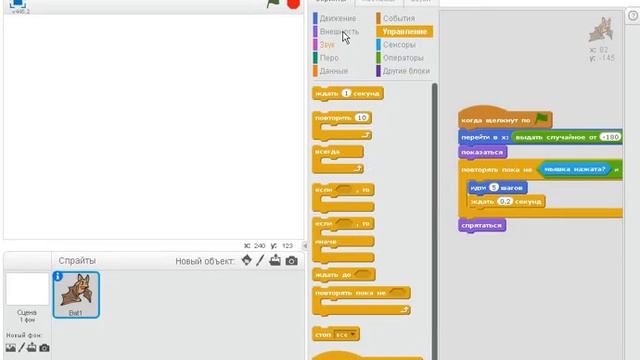Click the 'показаться' script block

[x=482, y=152]
